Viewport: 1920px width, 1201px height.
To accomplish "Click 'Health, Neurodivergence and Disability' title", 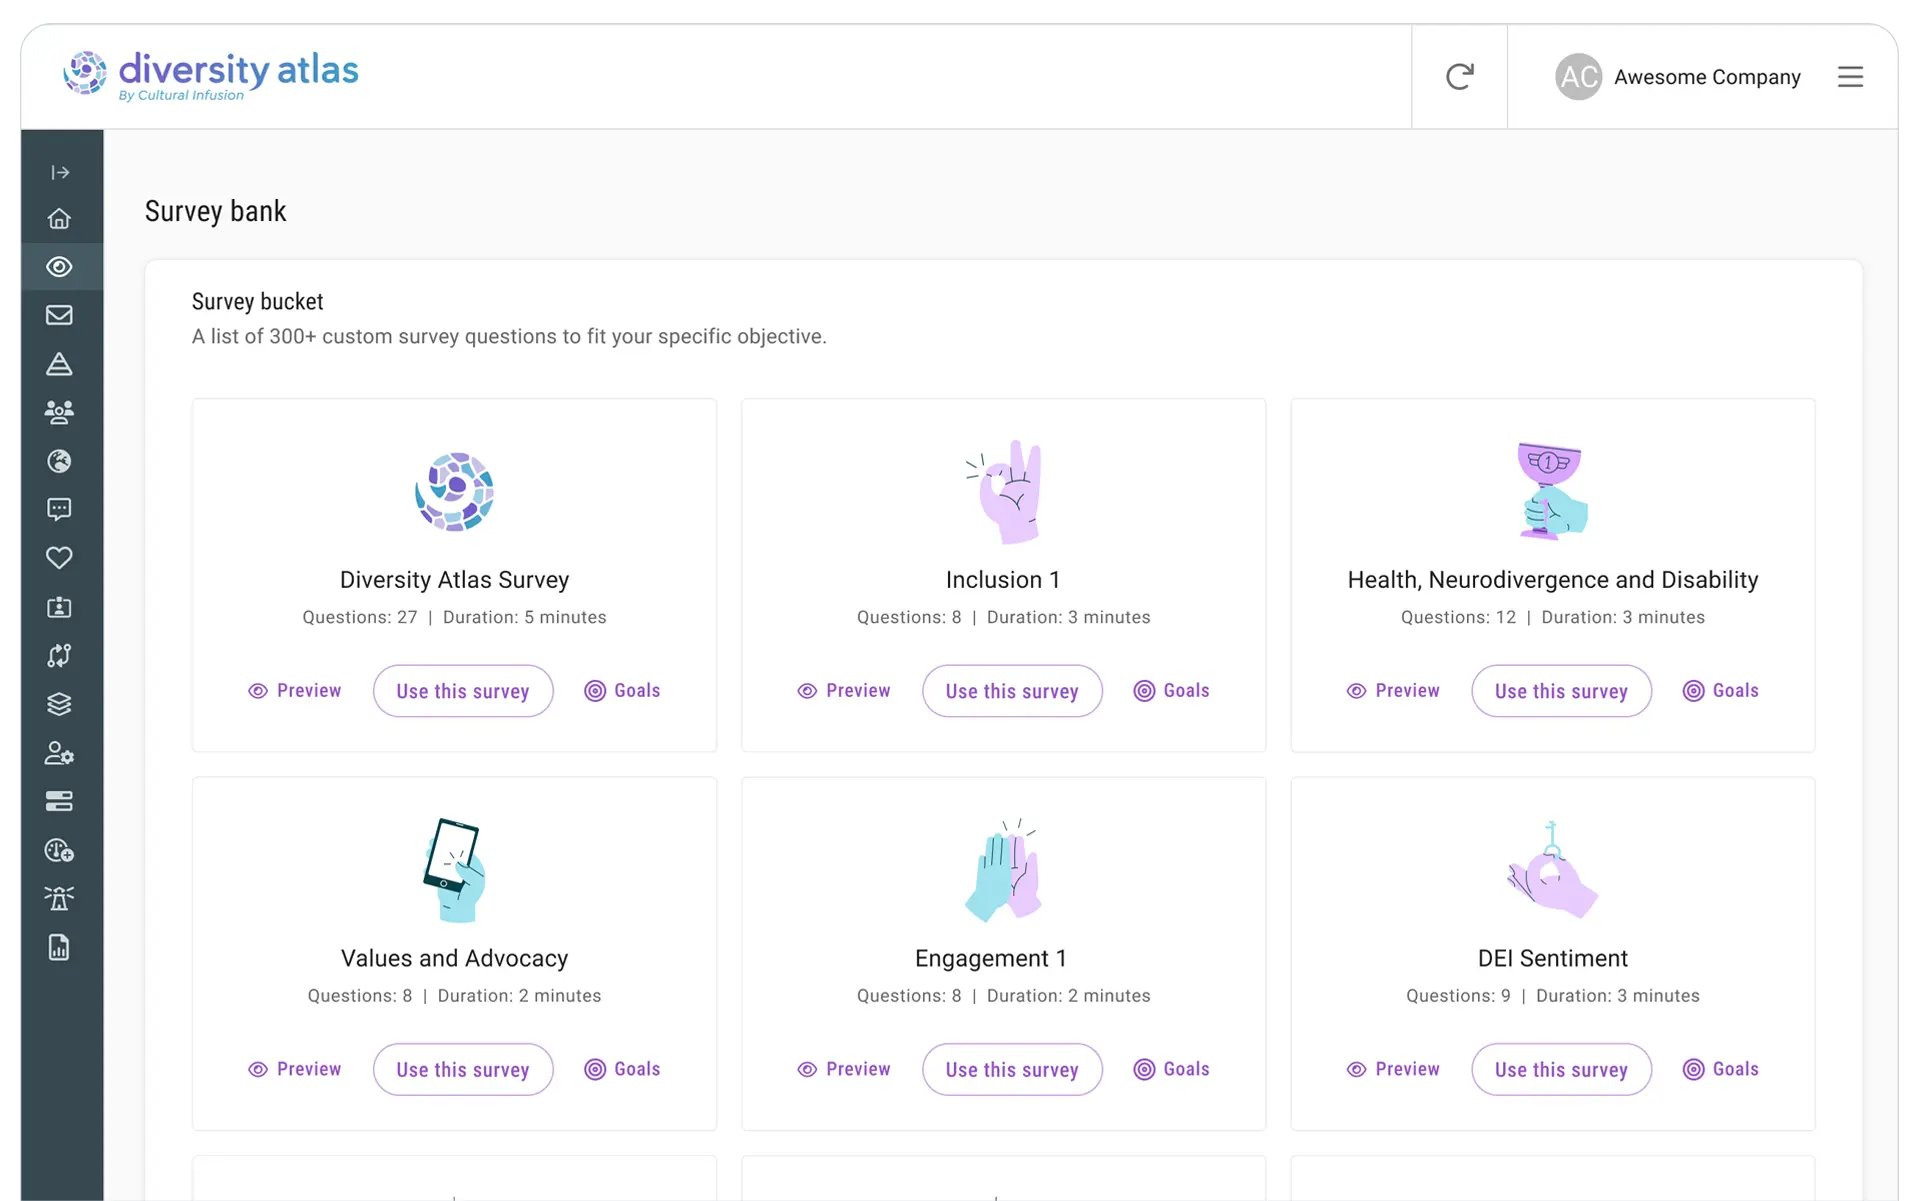I will click(x=1552, y=580).
